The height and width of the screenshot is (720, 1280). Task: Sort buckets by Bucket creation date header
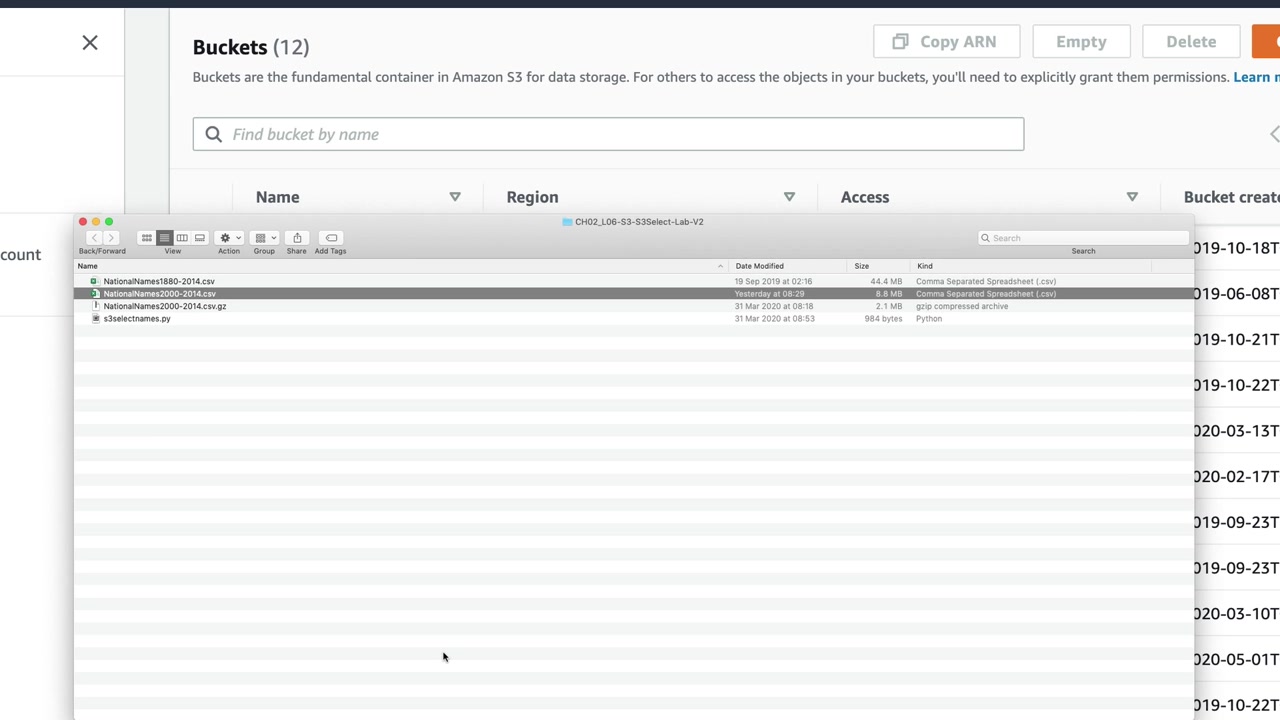coord(1231,197)
